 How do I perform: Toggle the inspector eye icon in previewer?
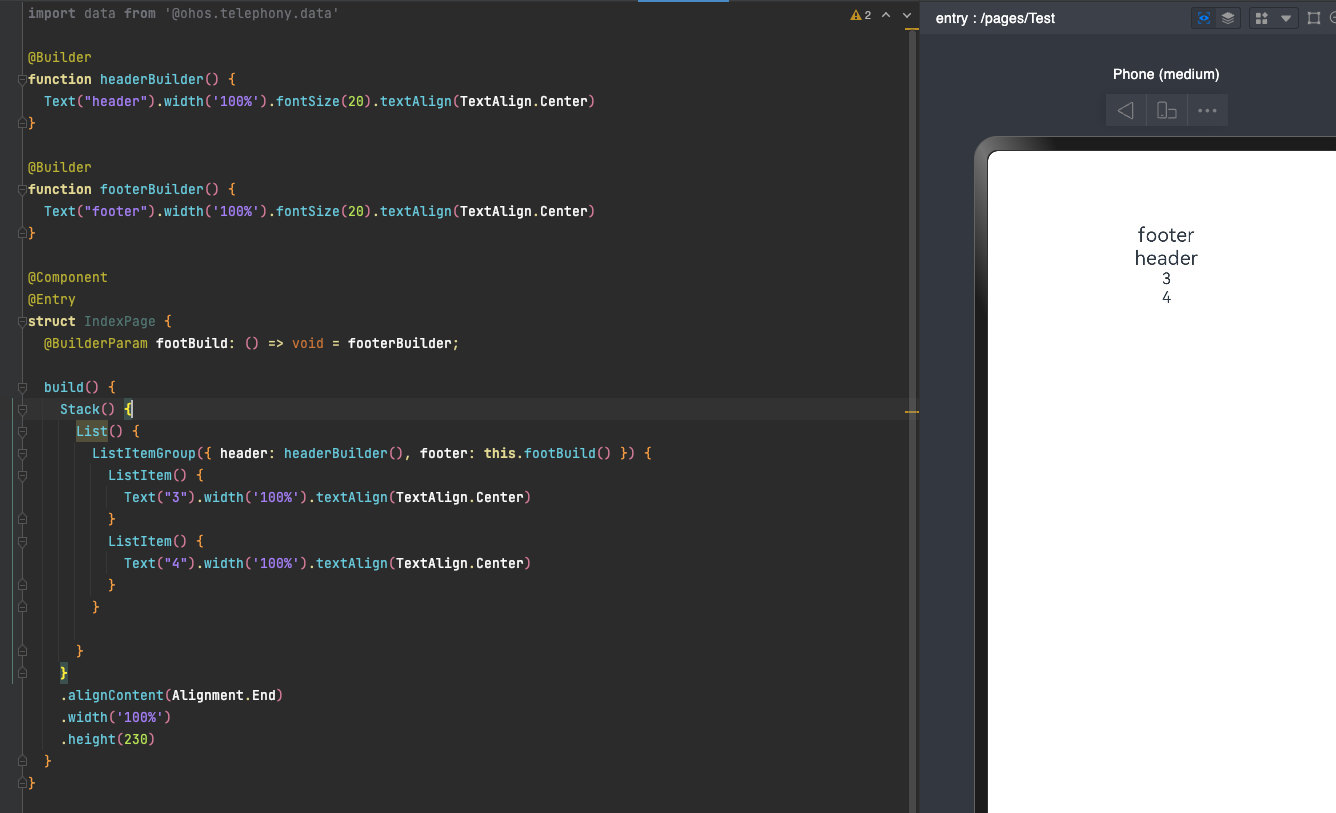(1204, 18)
